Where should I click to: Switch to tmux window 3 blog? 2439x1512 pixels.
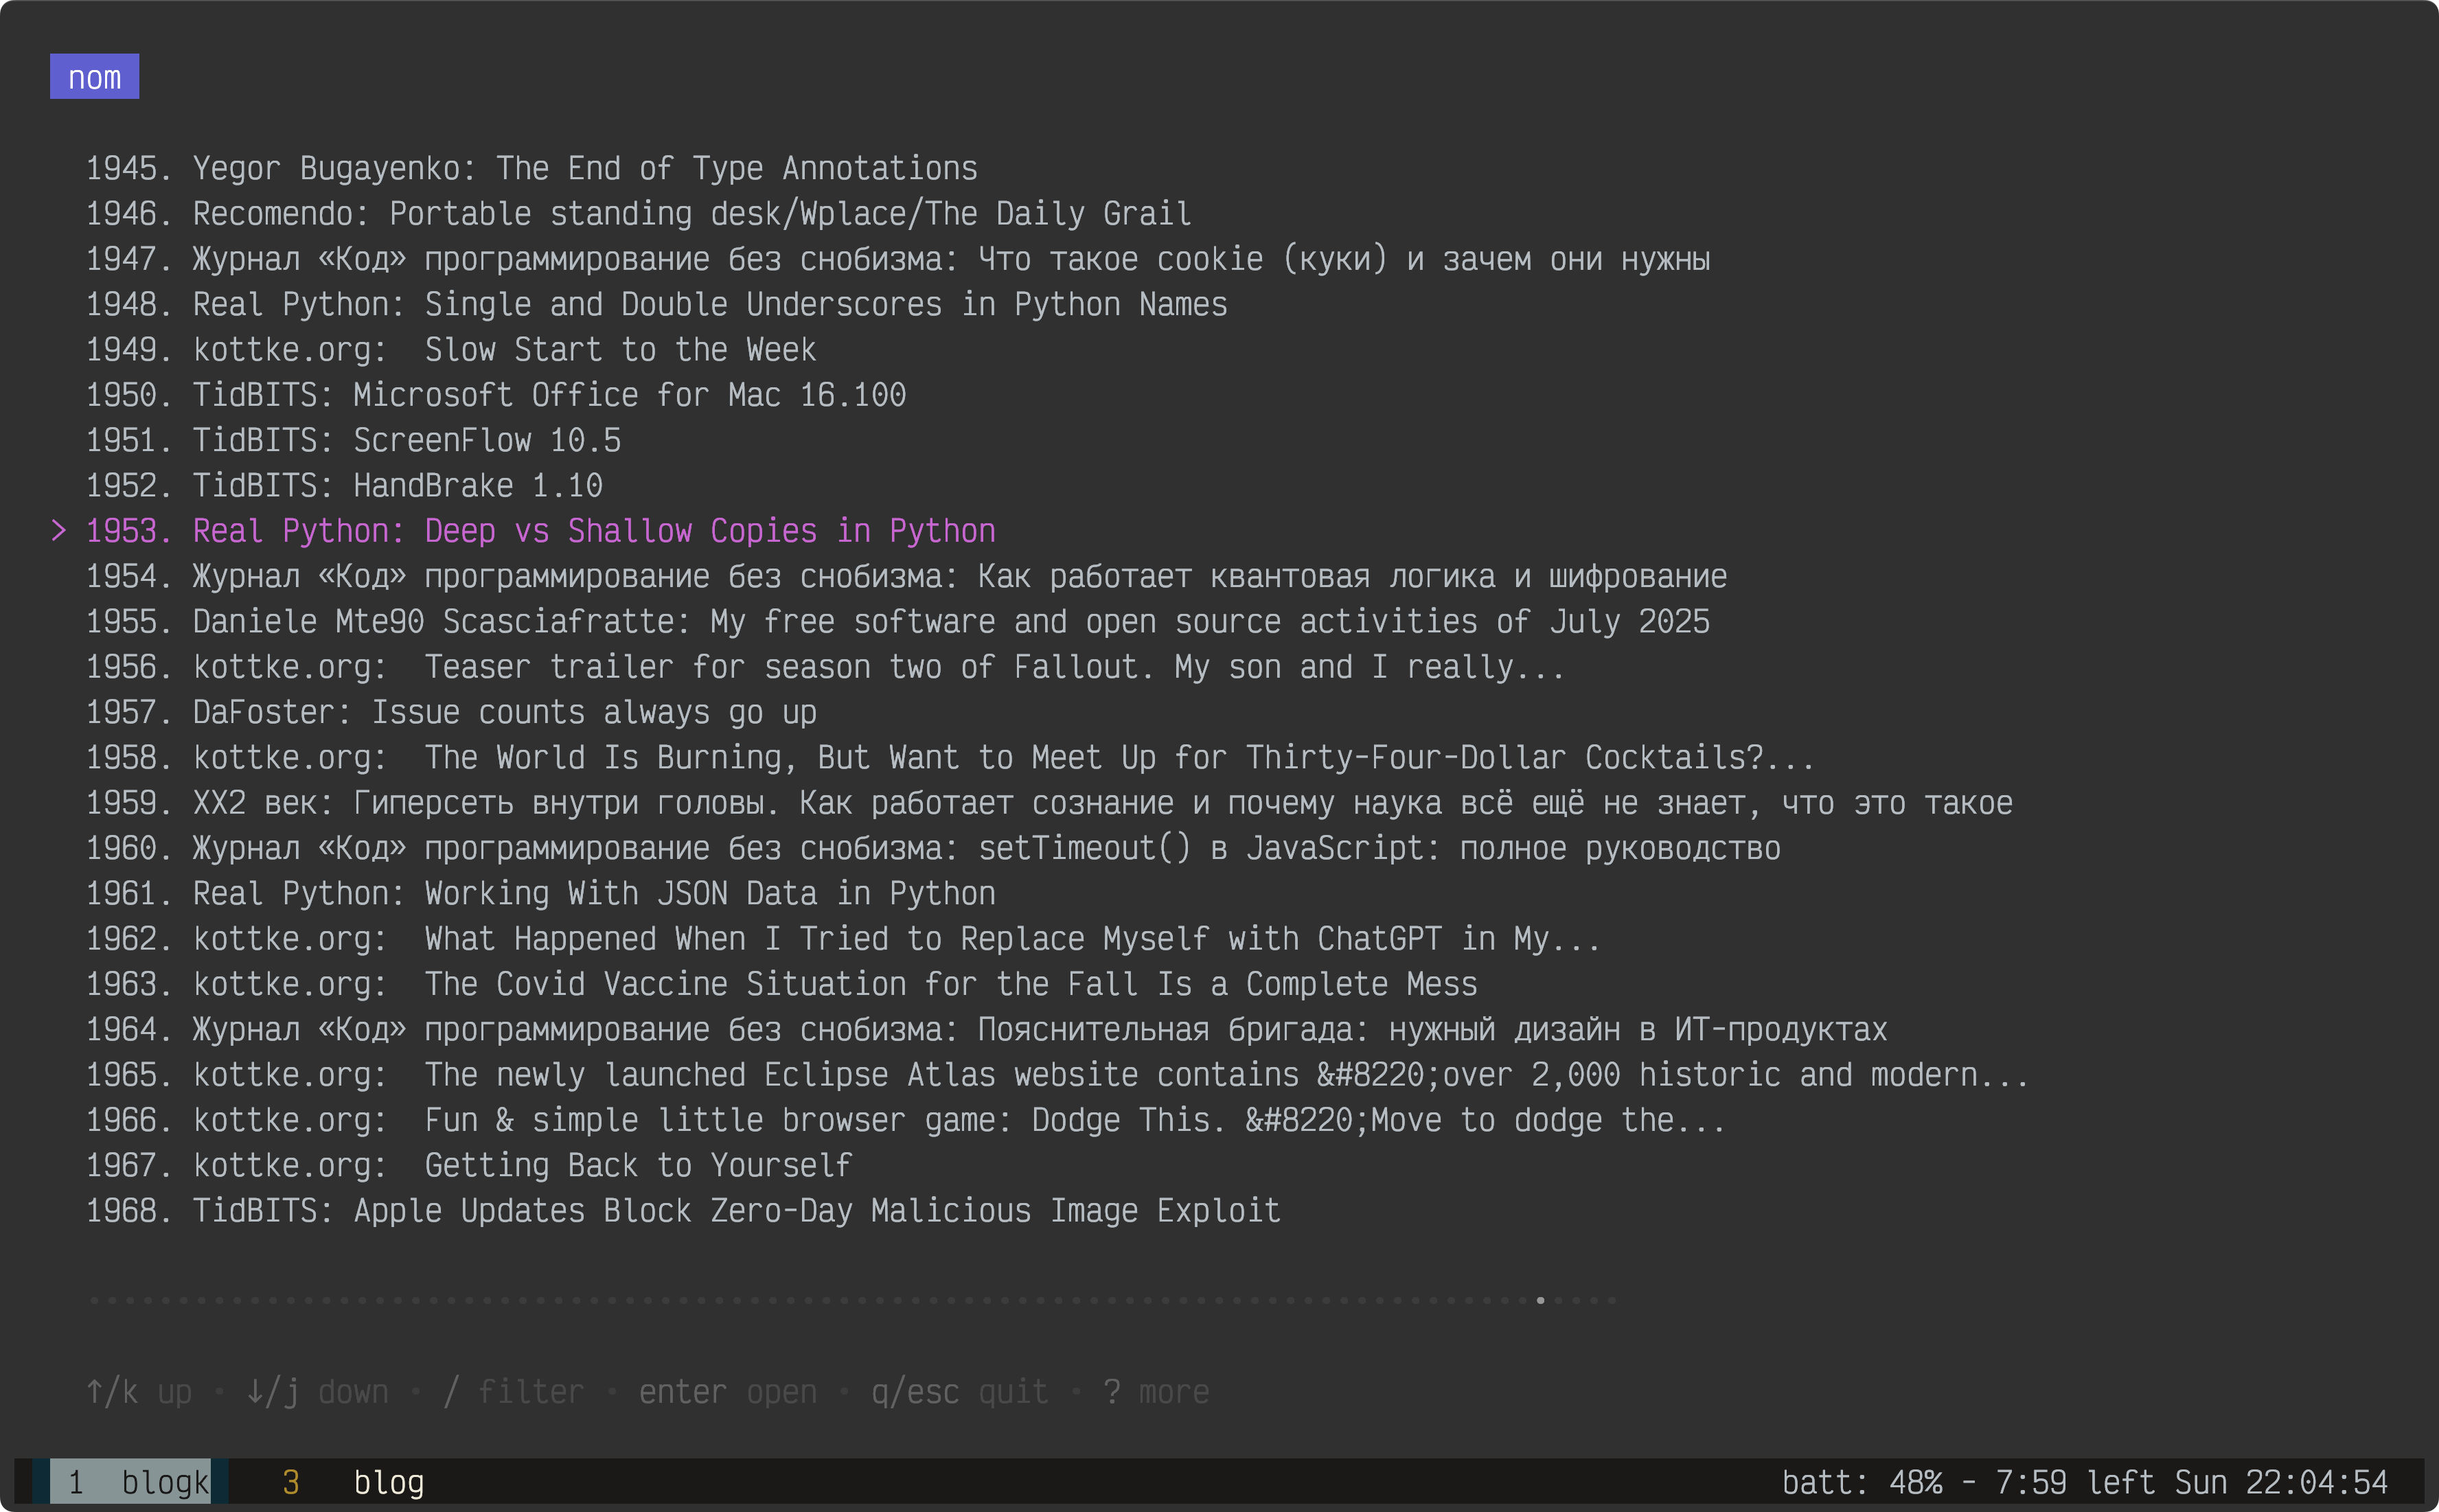[353, 1482]
